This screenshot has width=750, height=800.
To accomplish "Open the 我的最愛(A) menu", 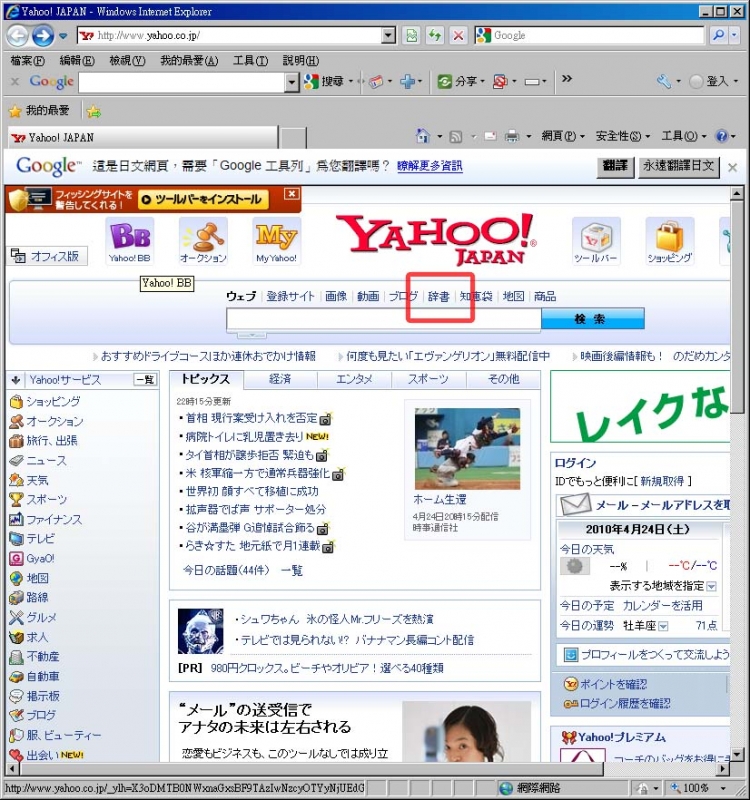I will point(189,61).
